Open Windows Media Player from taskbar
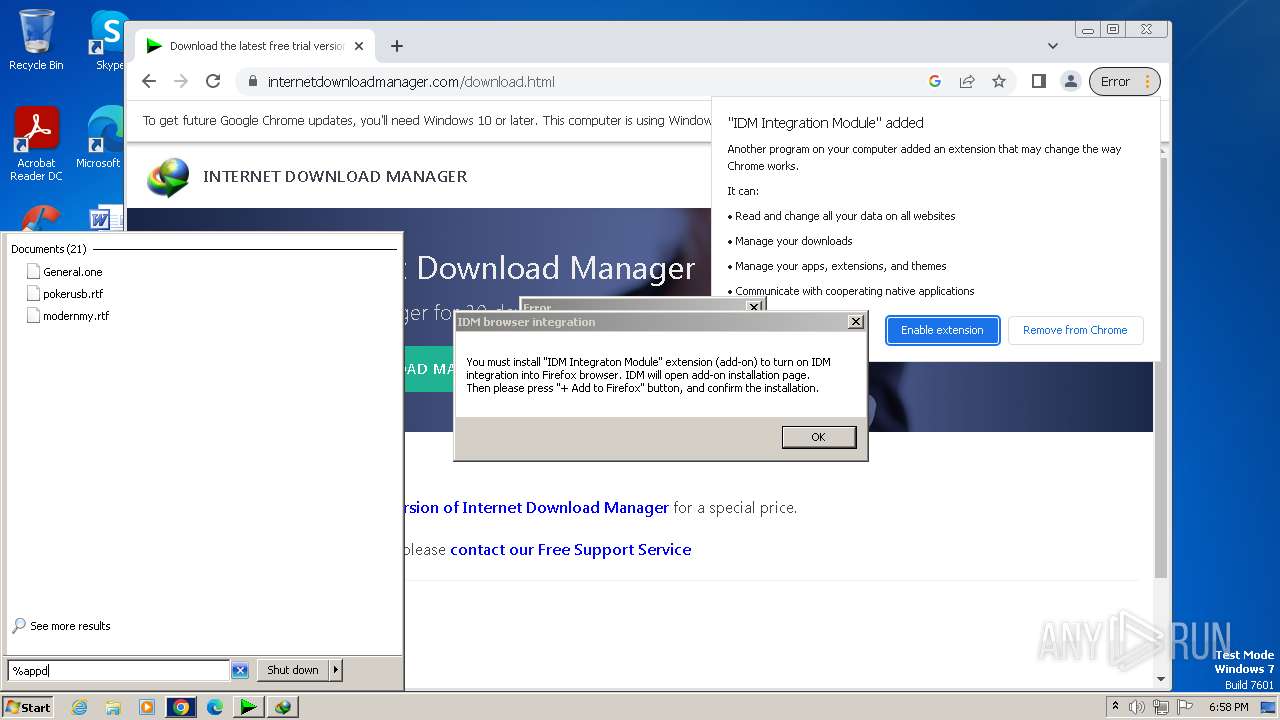This screenshot has width=1280, height=720. click(x=147, y=707)
